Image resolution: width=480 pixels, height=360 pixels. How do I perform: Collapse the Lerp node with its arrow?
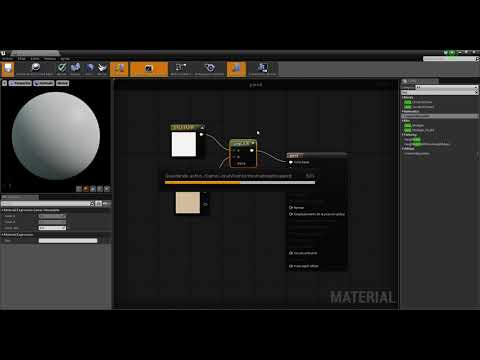pyautogui.click(x=253, y=143)
